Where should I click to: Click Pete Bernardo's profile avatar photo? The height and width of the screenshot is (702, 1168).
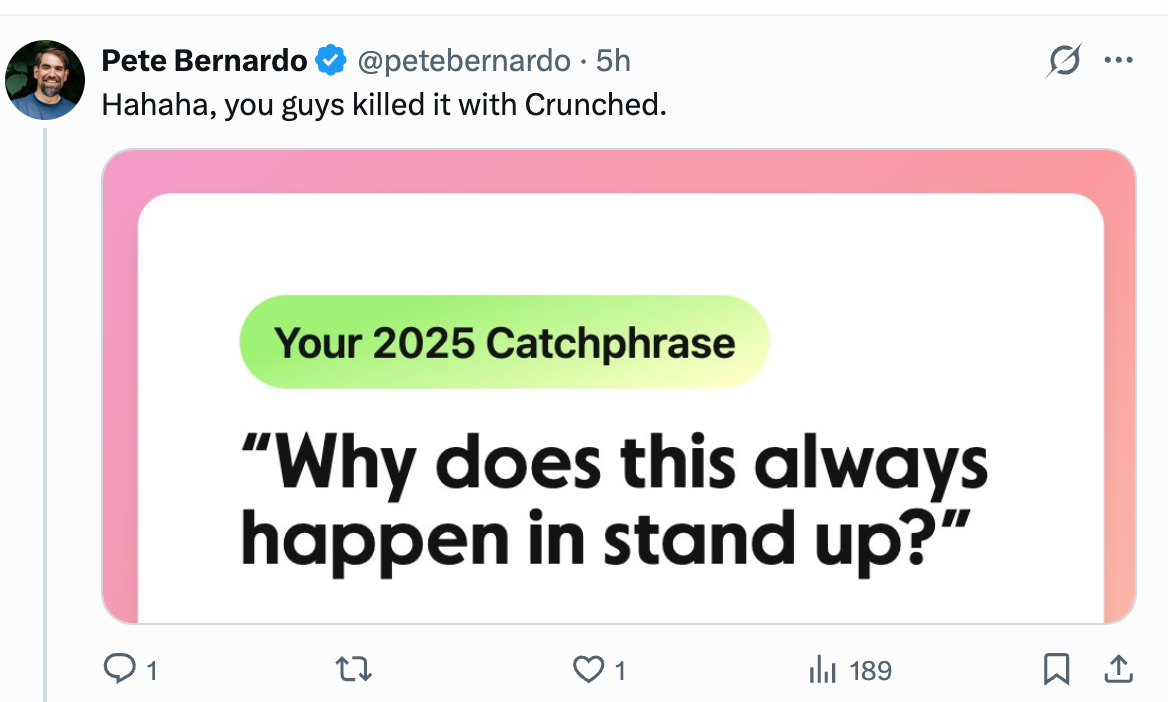click(x=45, y=80)
